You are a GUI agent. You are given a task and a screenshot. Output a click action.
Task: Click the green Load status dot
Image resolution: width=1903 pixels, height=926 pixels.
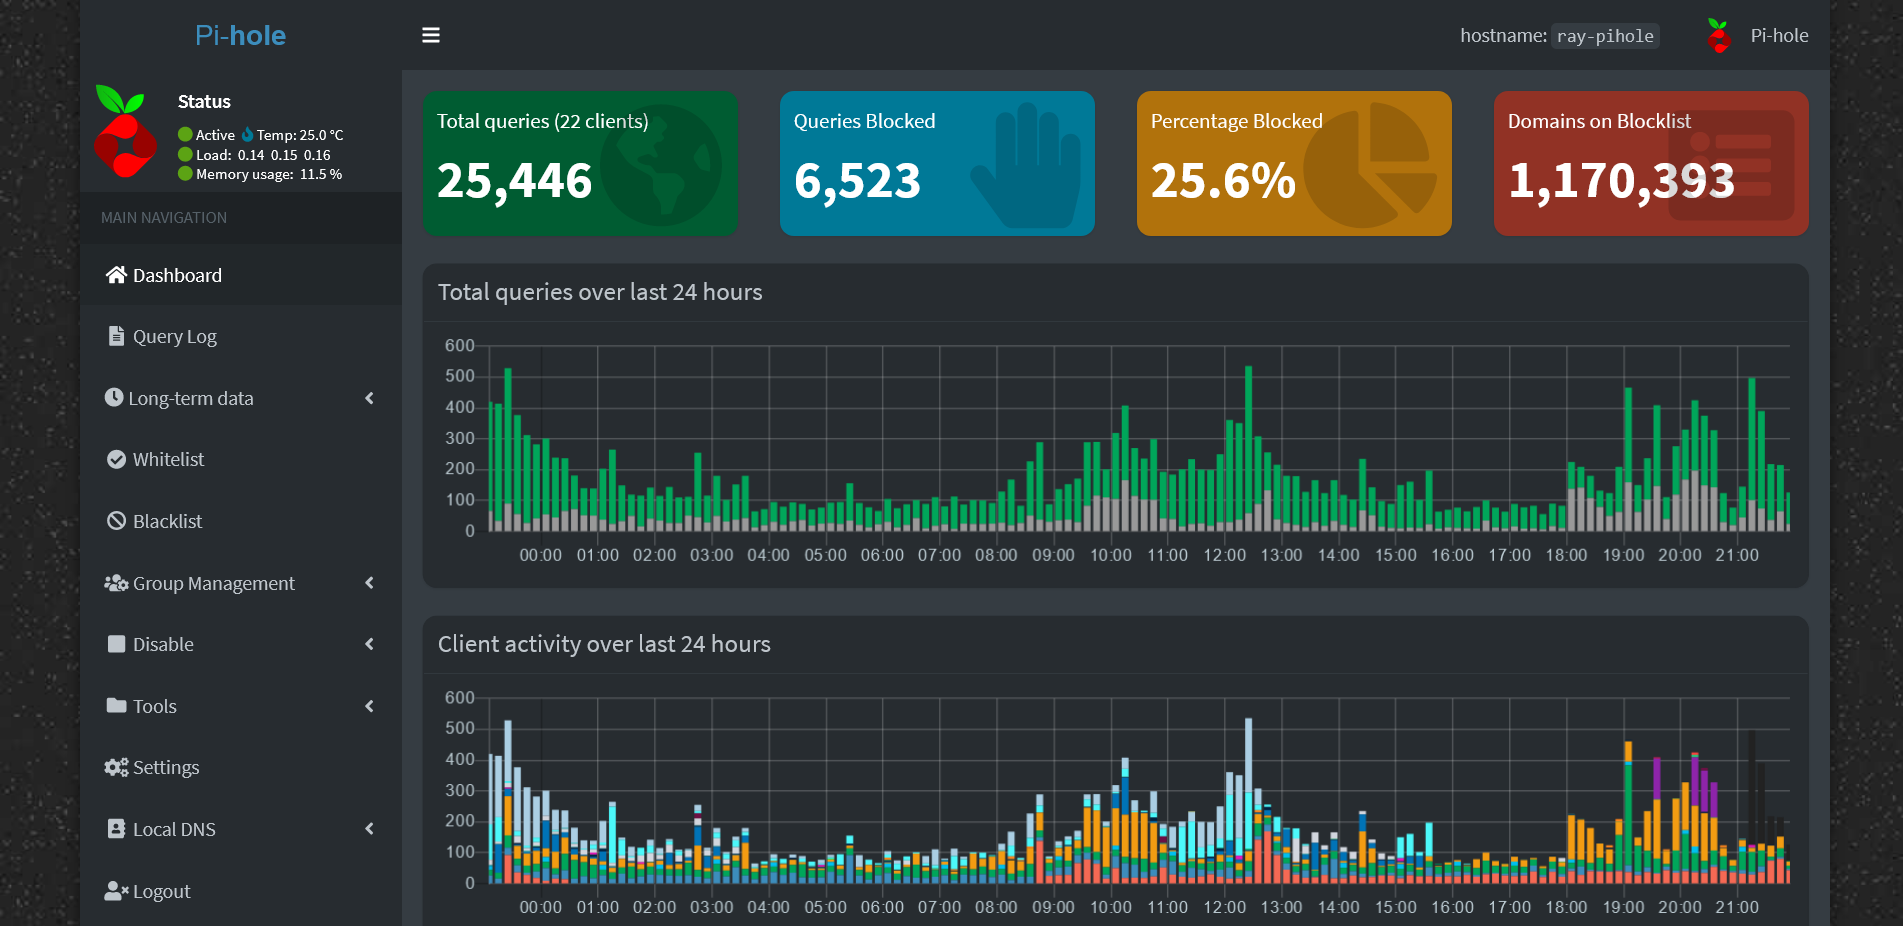pos(185,154)
